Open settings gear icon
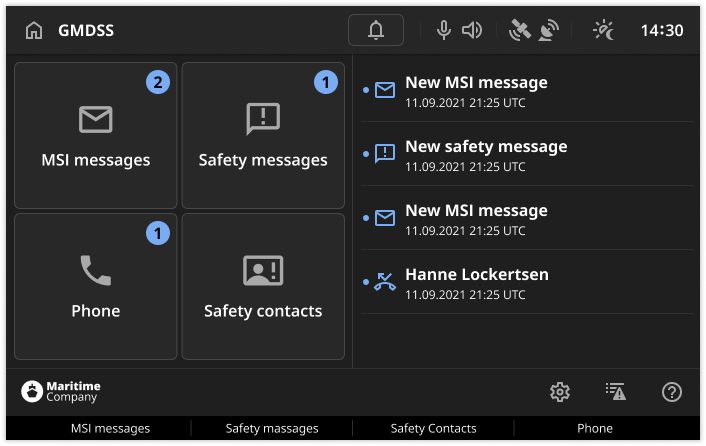The width and height of the screenshot is (706, 446). pyautogui.click(x=560, y=392)
